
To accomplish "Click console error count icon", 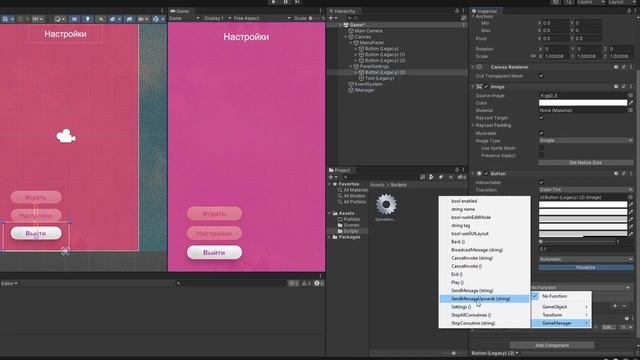I will (319, 283).
